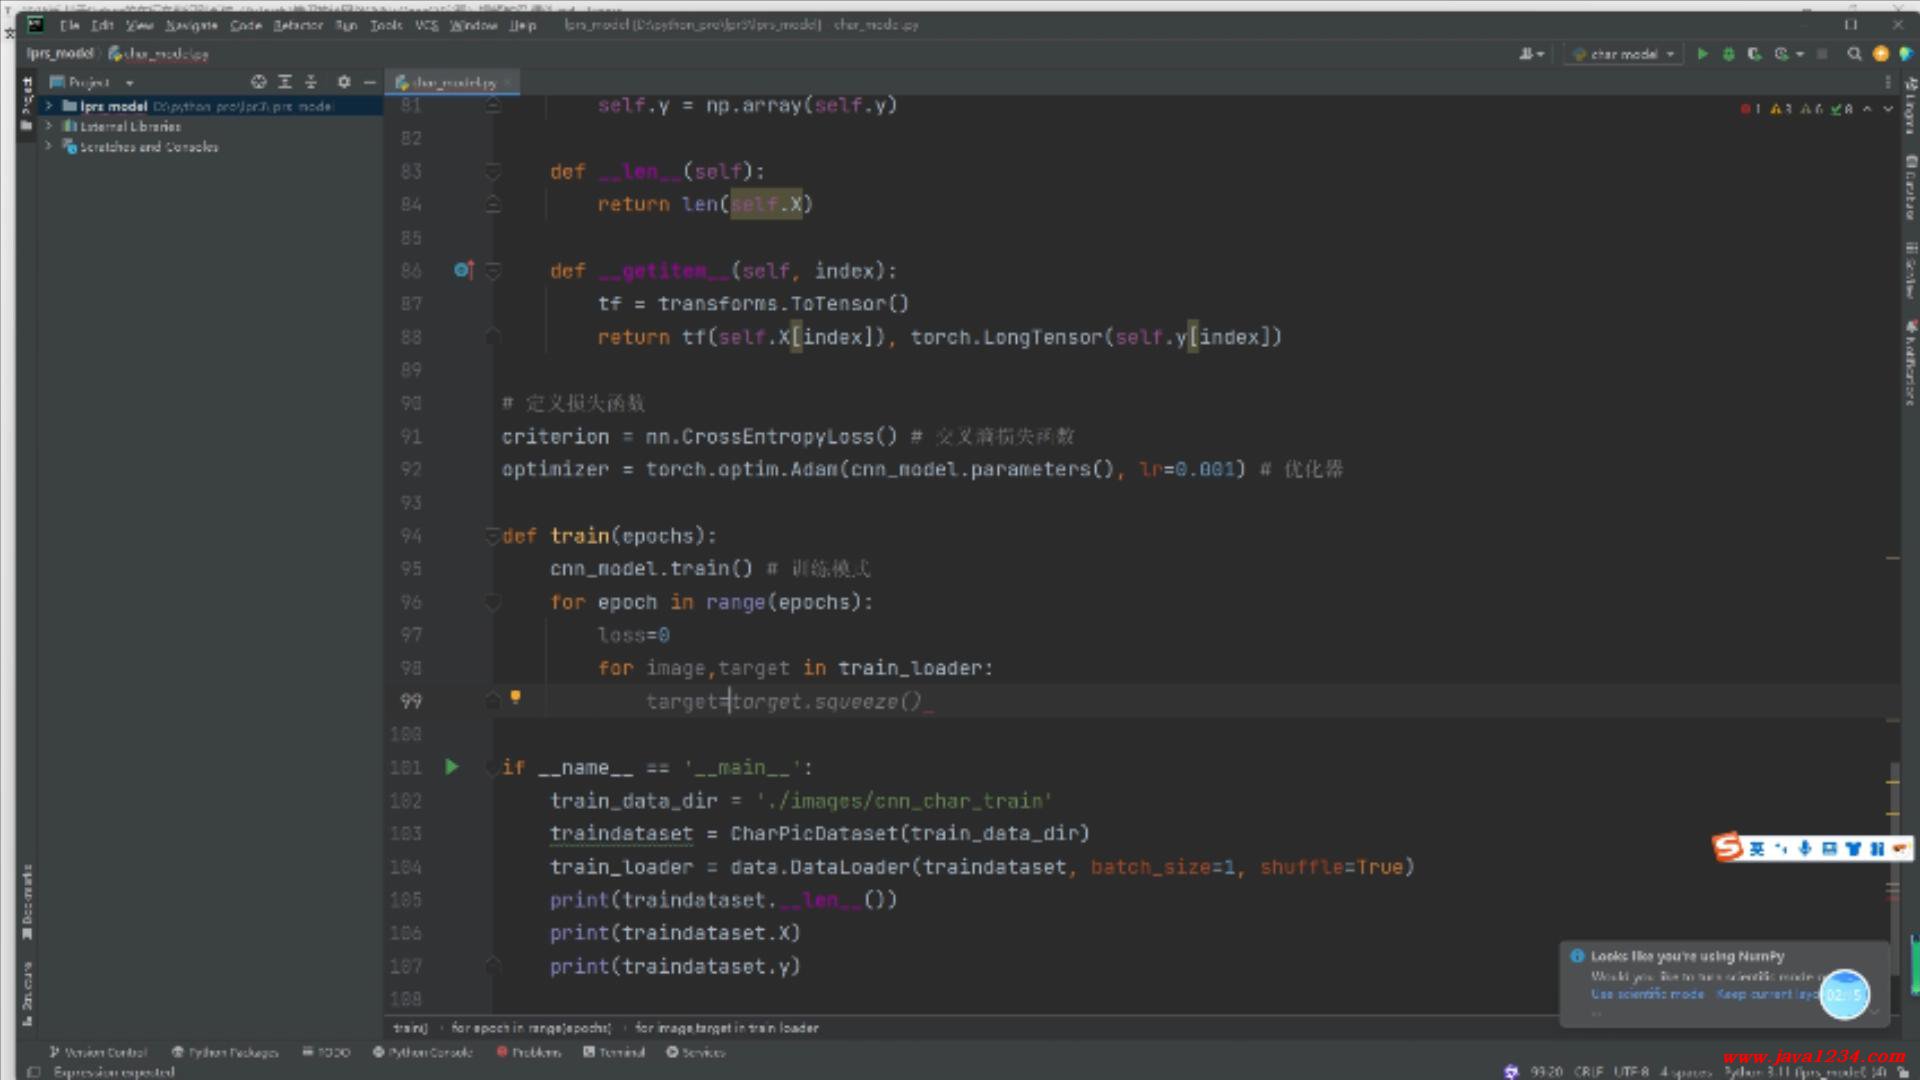Screen dimensions: 1920x1080
Task: Click the green Debug bug icon
Action: point(1728,54)
